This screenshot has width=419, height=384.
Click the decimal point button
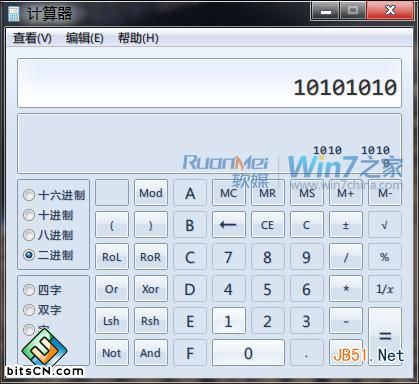[307, 353]
